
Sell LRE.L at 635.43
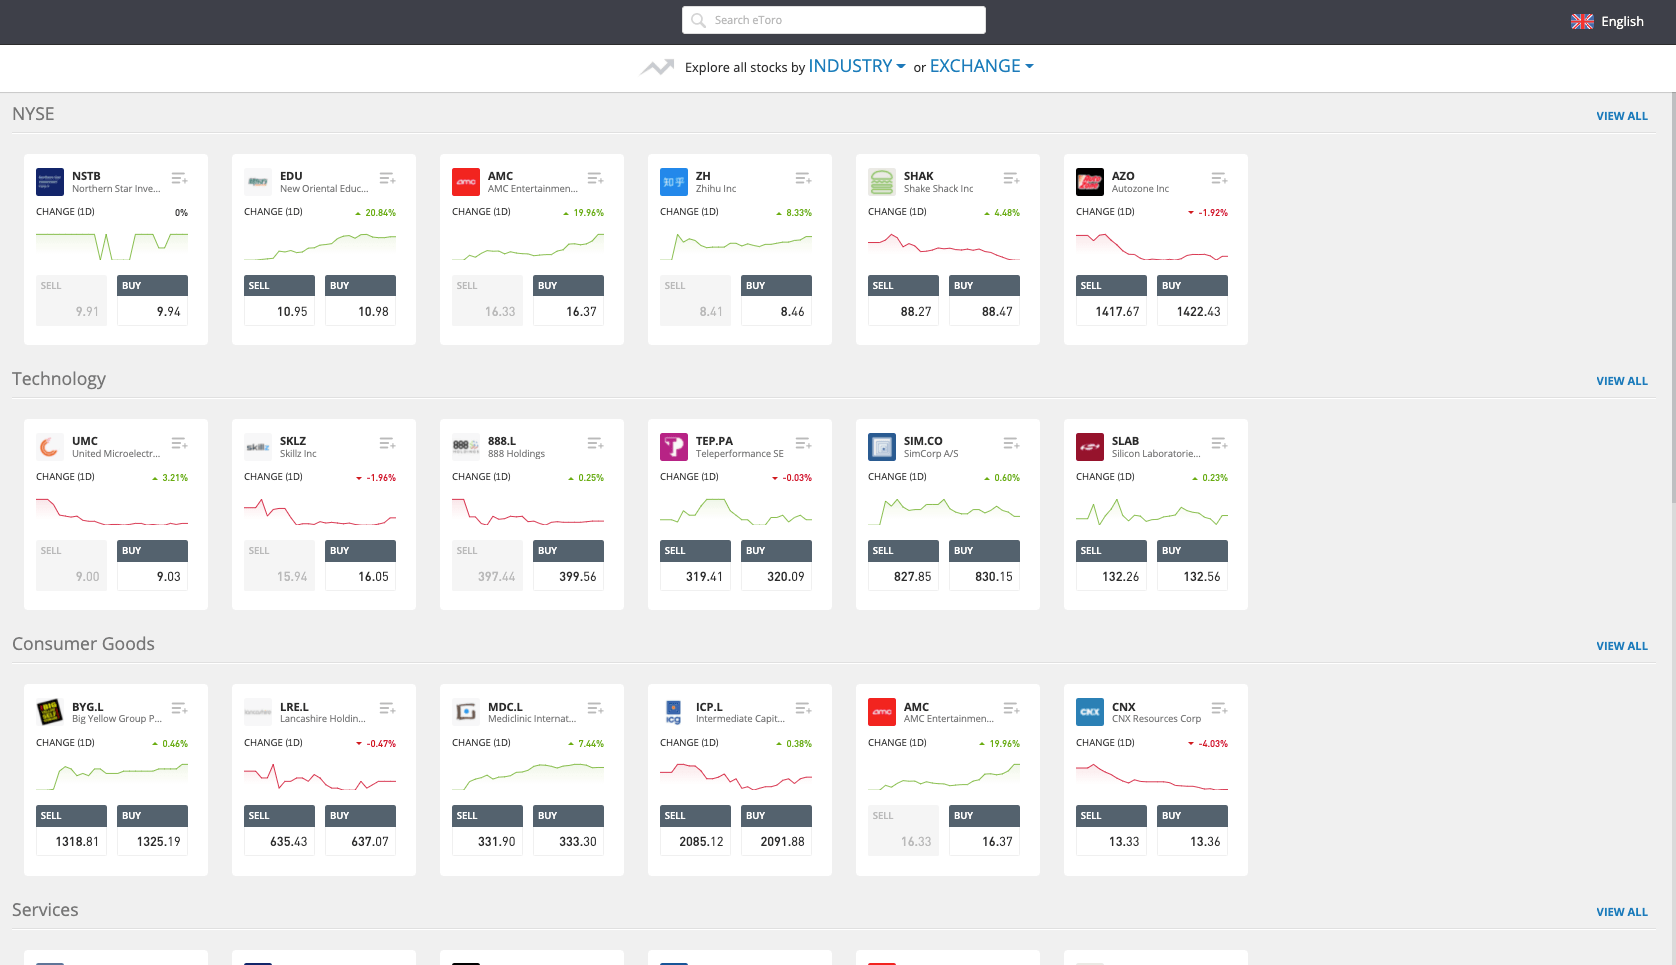point(279,830)
